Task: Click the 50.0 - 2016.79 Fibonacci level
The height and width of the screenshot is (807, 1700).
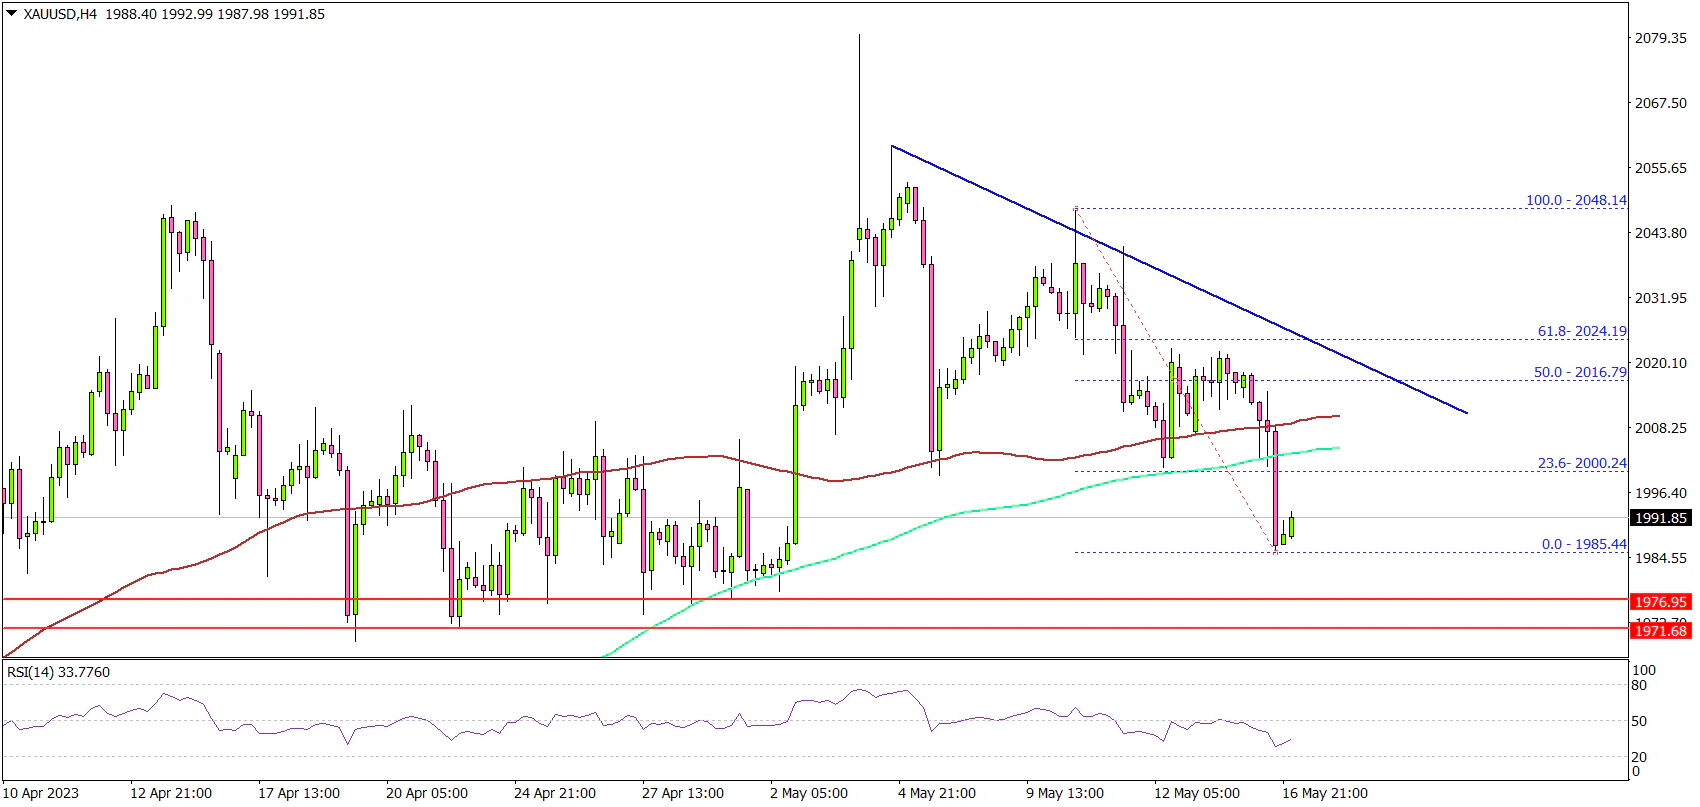Action: pos(1579,372)
